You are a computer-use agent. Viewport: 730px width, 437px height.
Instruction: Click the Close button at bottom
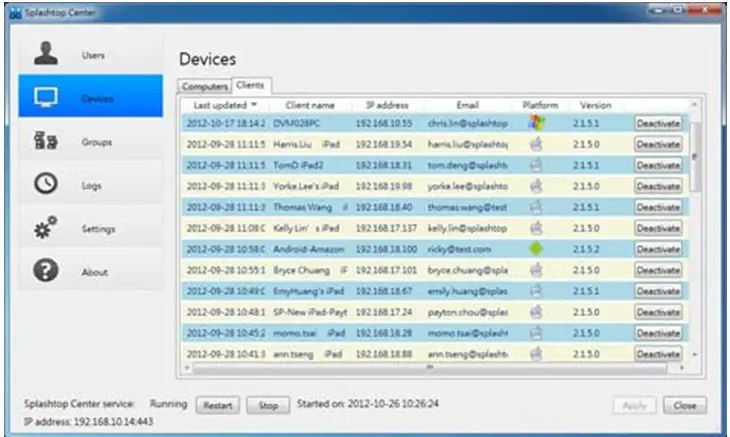click(685, 405)
